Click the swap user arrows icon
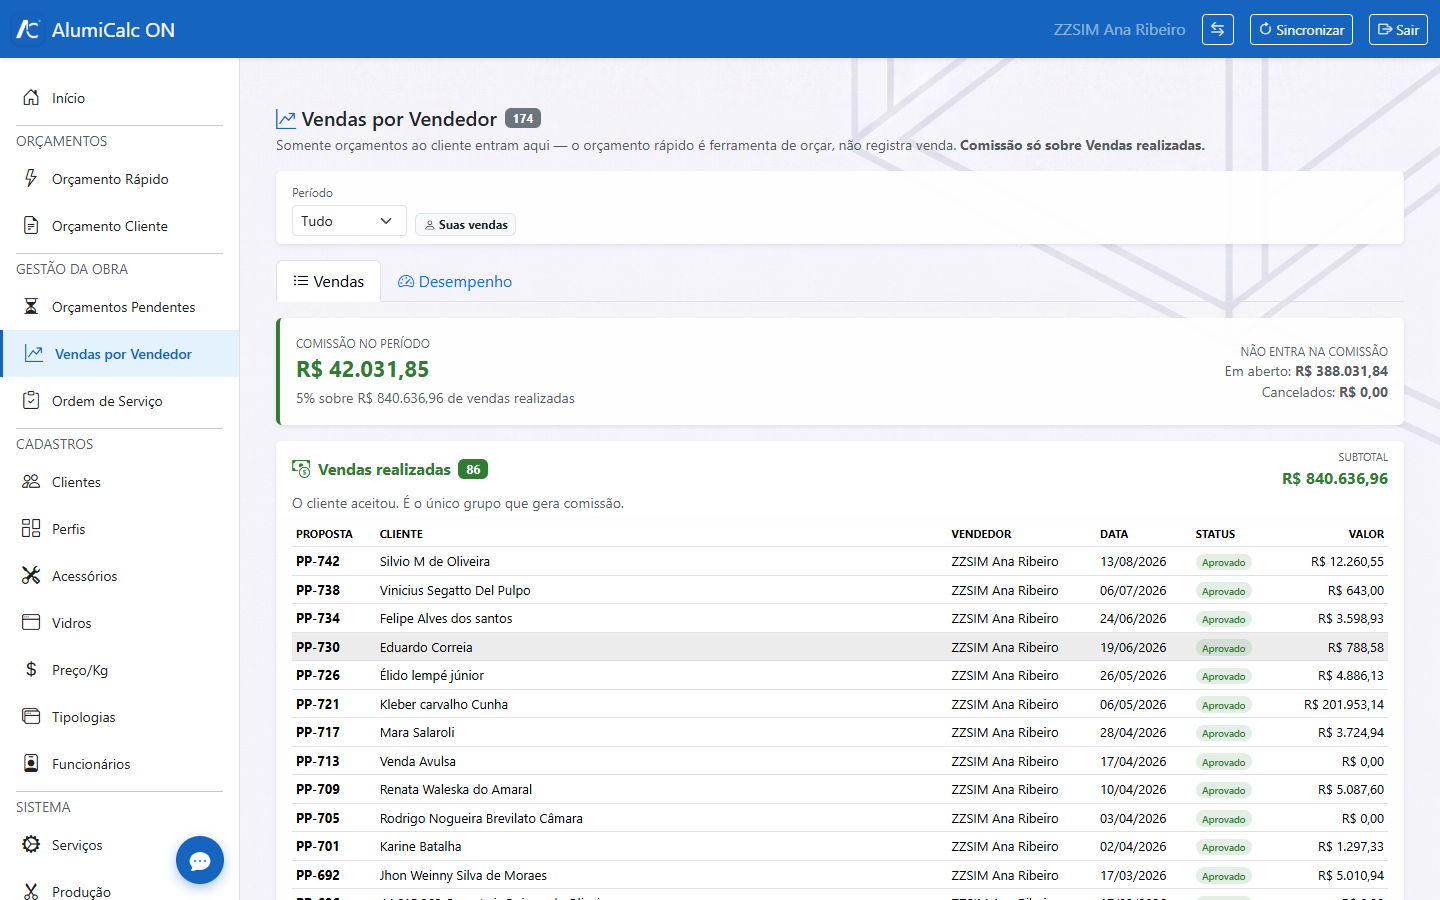The image size is (1440, 900). click(1217, 29)
